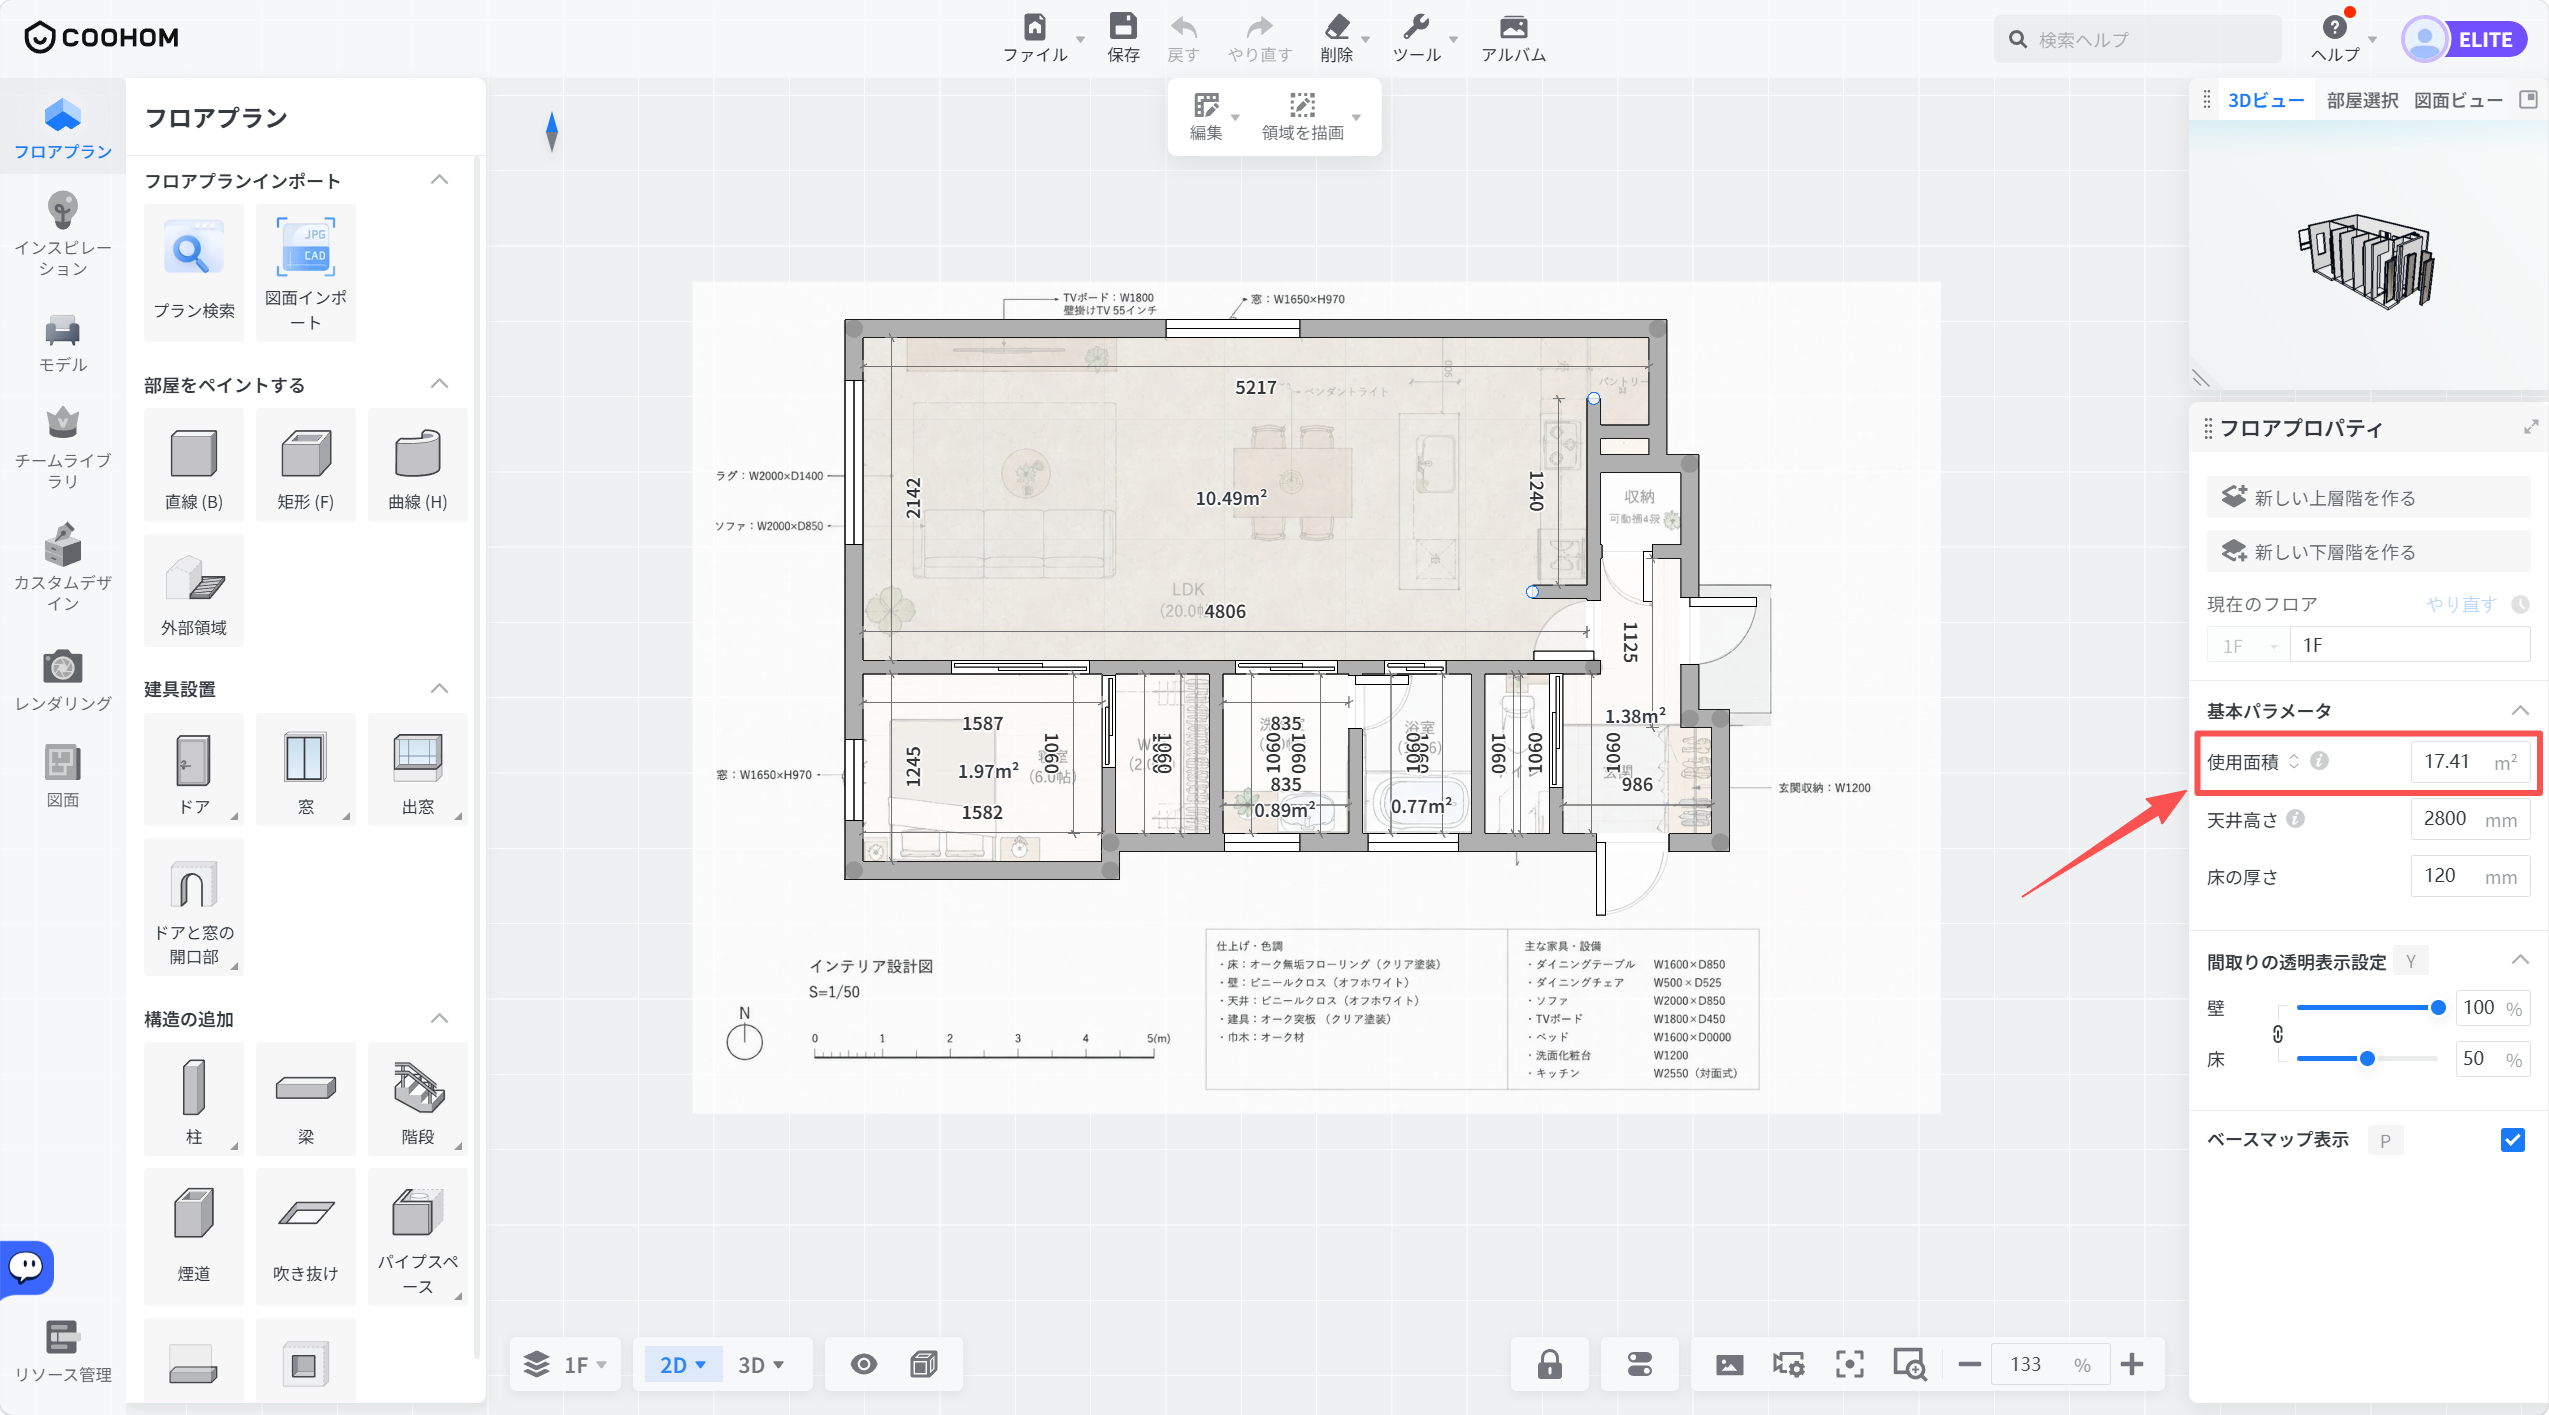Toggle the display settings switch icon
The width and height of the screenshot is (2549, 1415).
click(x=1640, y=1364)
